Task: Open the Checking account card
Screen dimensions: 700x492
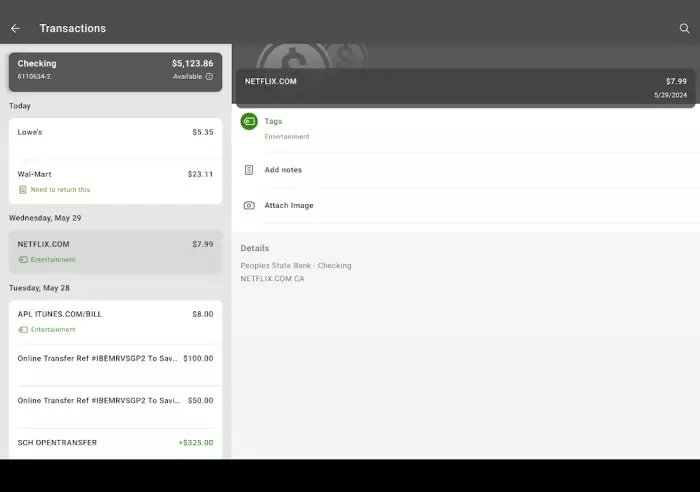Action: (x=115, y=72)
